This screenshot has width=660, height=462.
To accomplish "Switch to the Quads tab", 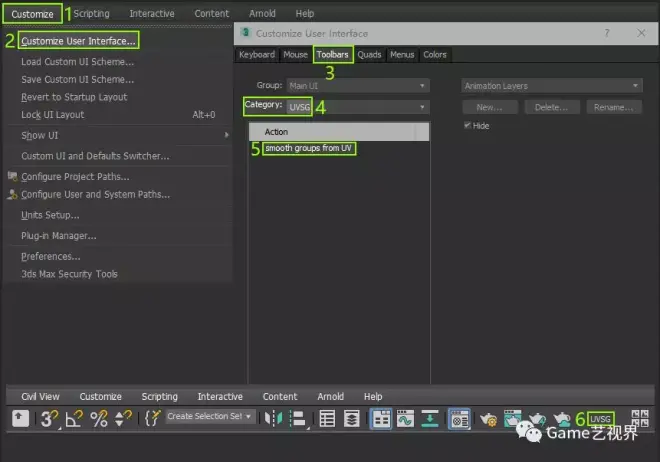I will (370, 55).
